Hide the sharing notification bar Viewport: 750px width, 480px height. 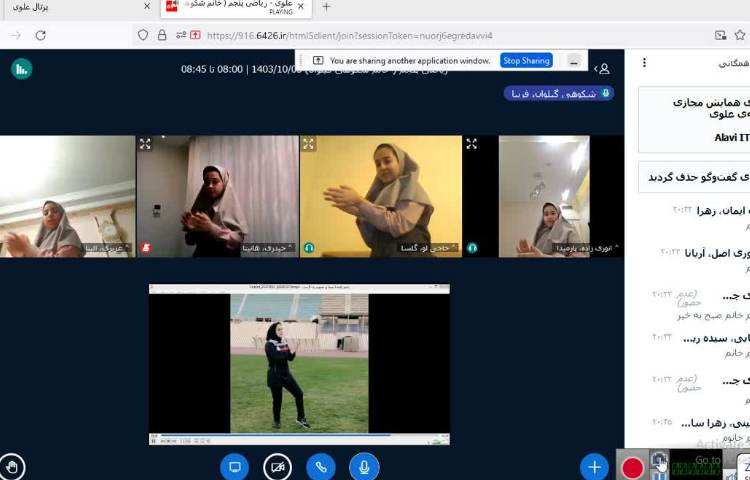pos(574,61)
